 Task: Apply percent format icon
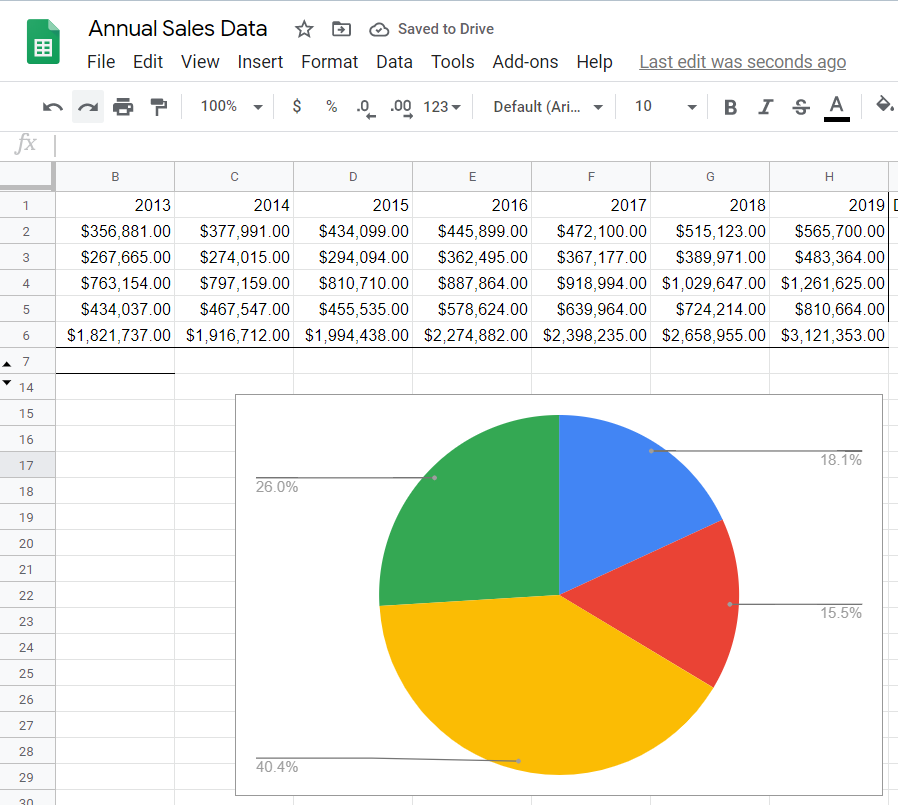click(x=331, y=106)
